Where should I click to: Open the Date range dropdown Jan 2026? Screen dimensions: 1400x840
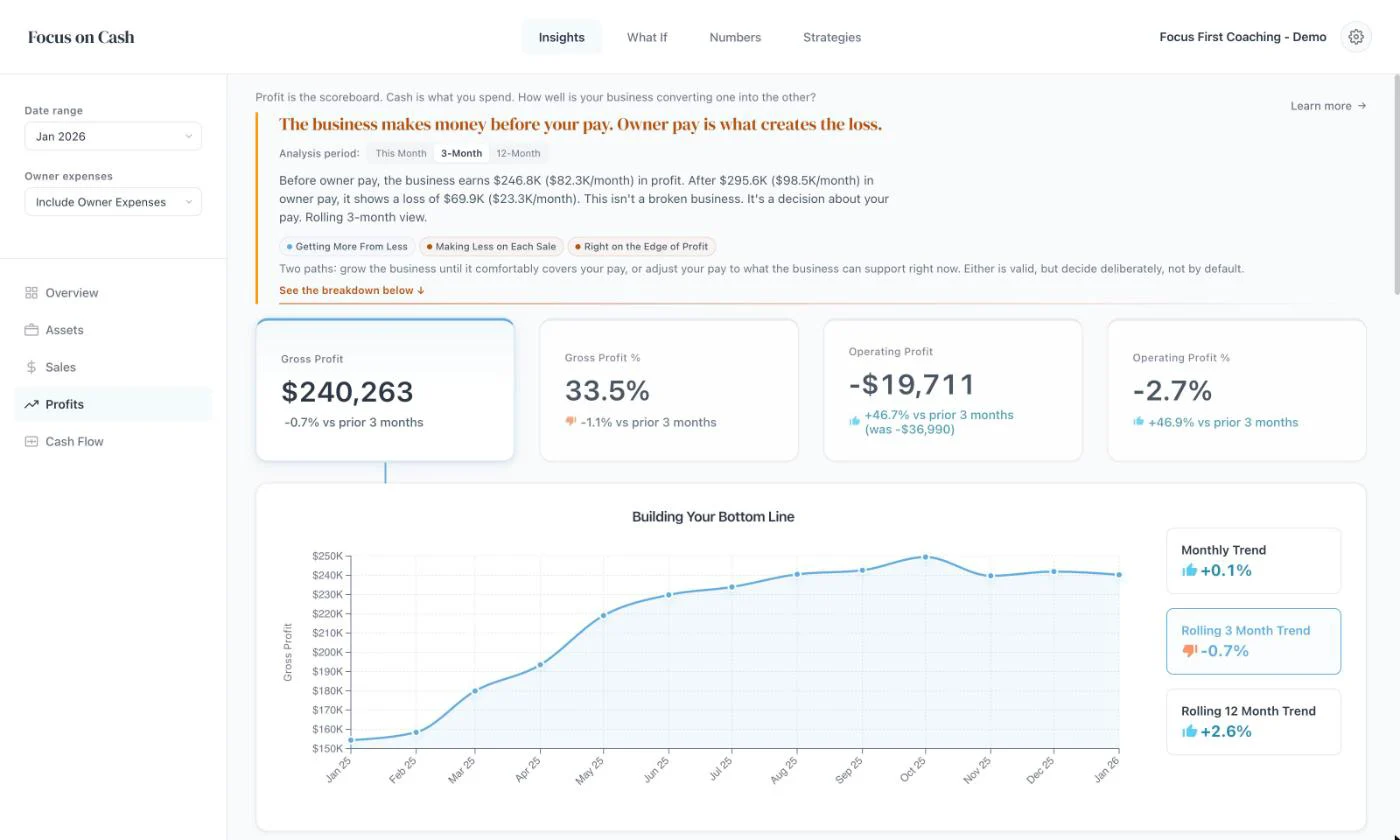pyautogui.click(x=113, y=136)
